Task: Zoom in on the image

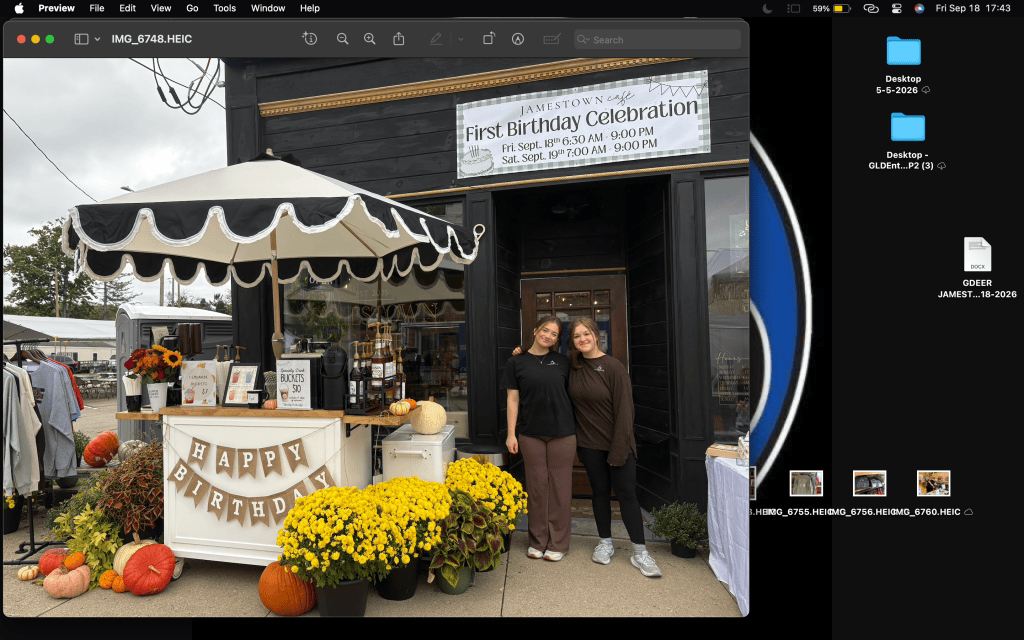Action: 370,39
